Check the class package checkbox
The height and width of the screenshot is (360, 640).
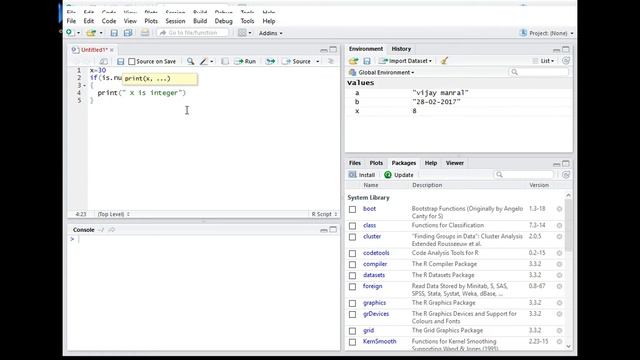pyautogui.click(x=352, y=226)
